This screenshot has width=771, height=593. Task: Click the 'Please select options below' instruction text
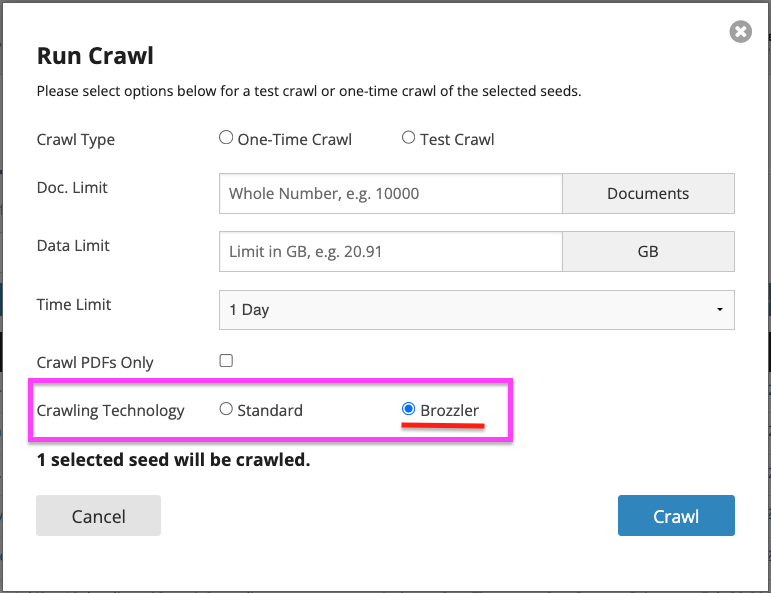(309, 91)
